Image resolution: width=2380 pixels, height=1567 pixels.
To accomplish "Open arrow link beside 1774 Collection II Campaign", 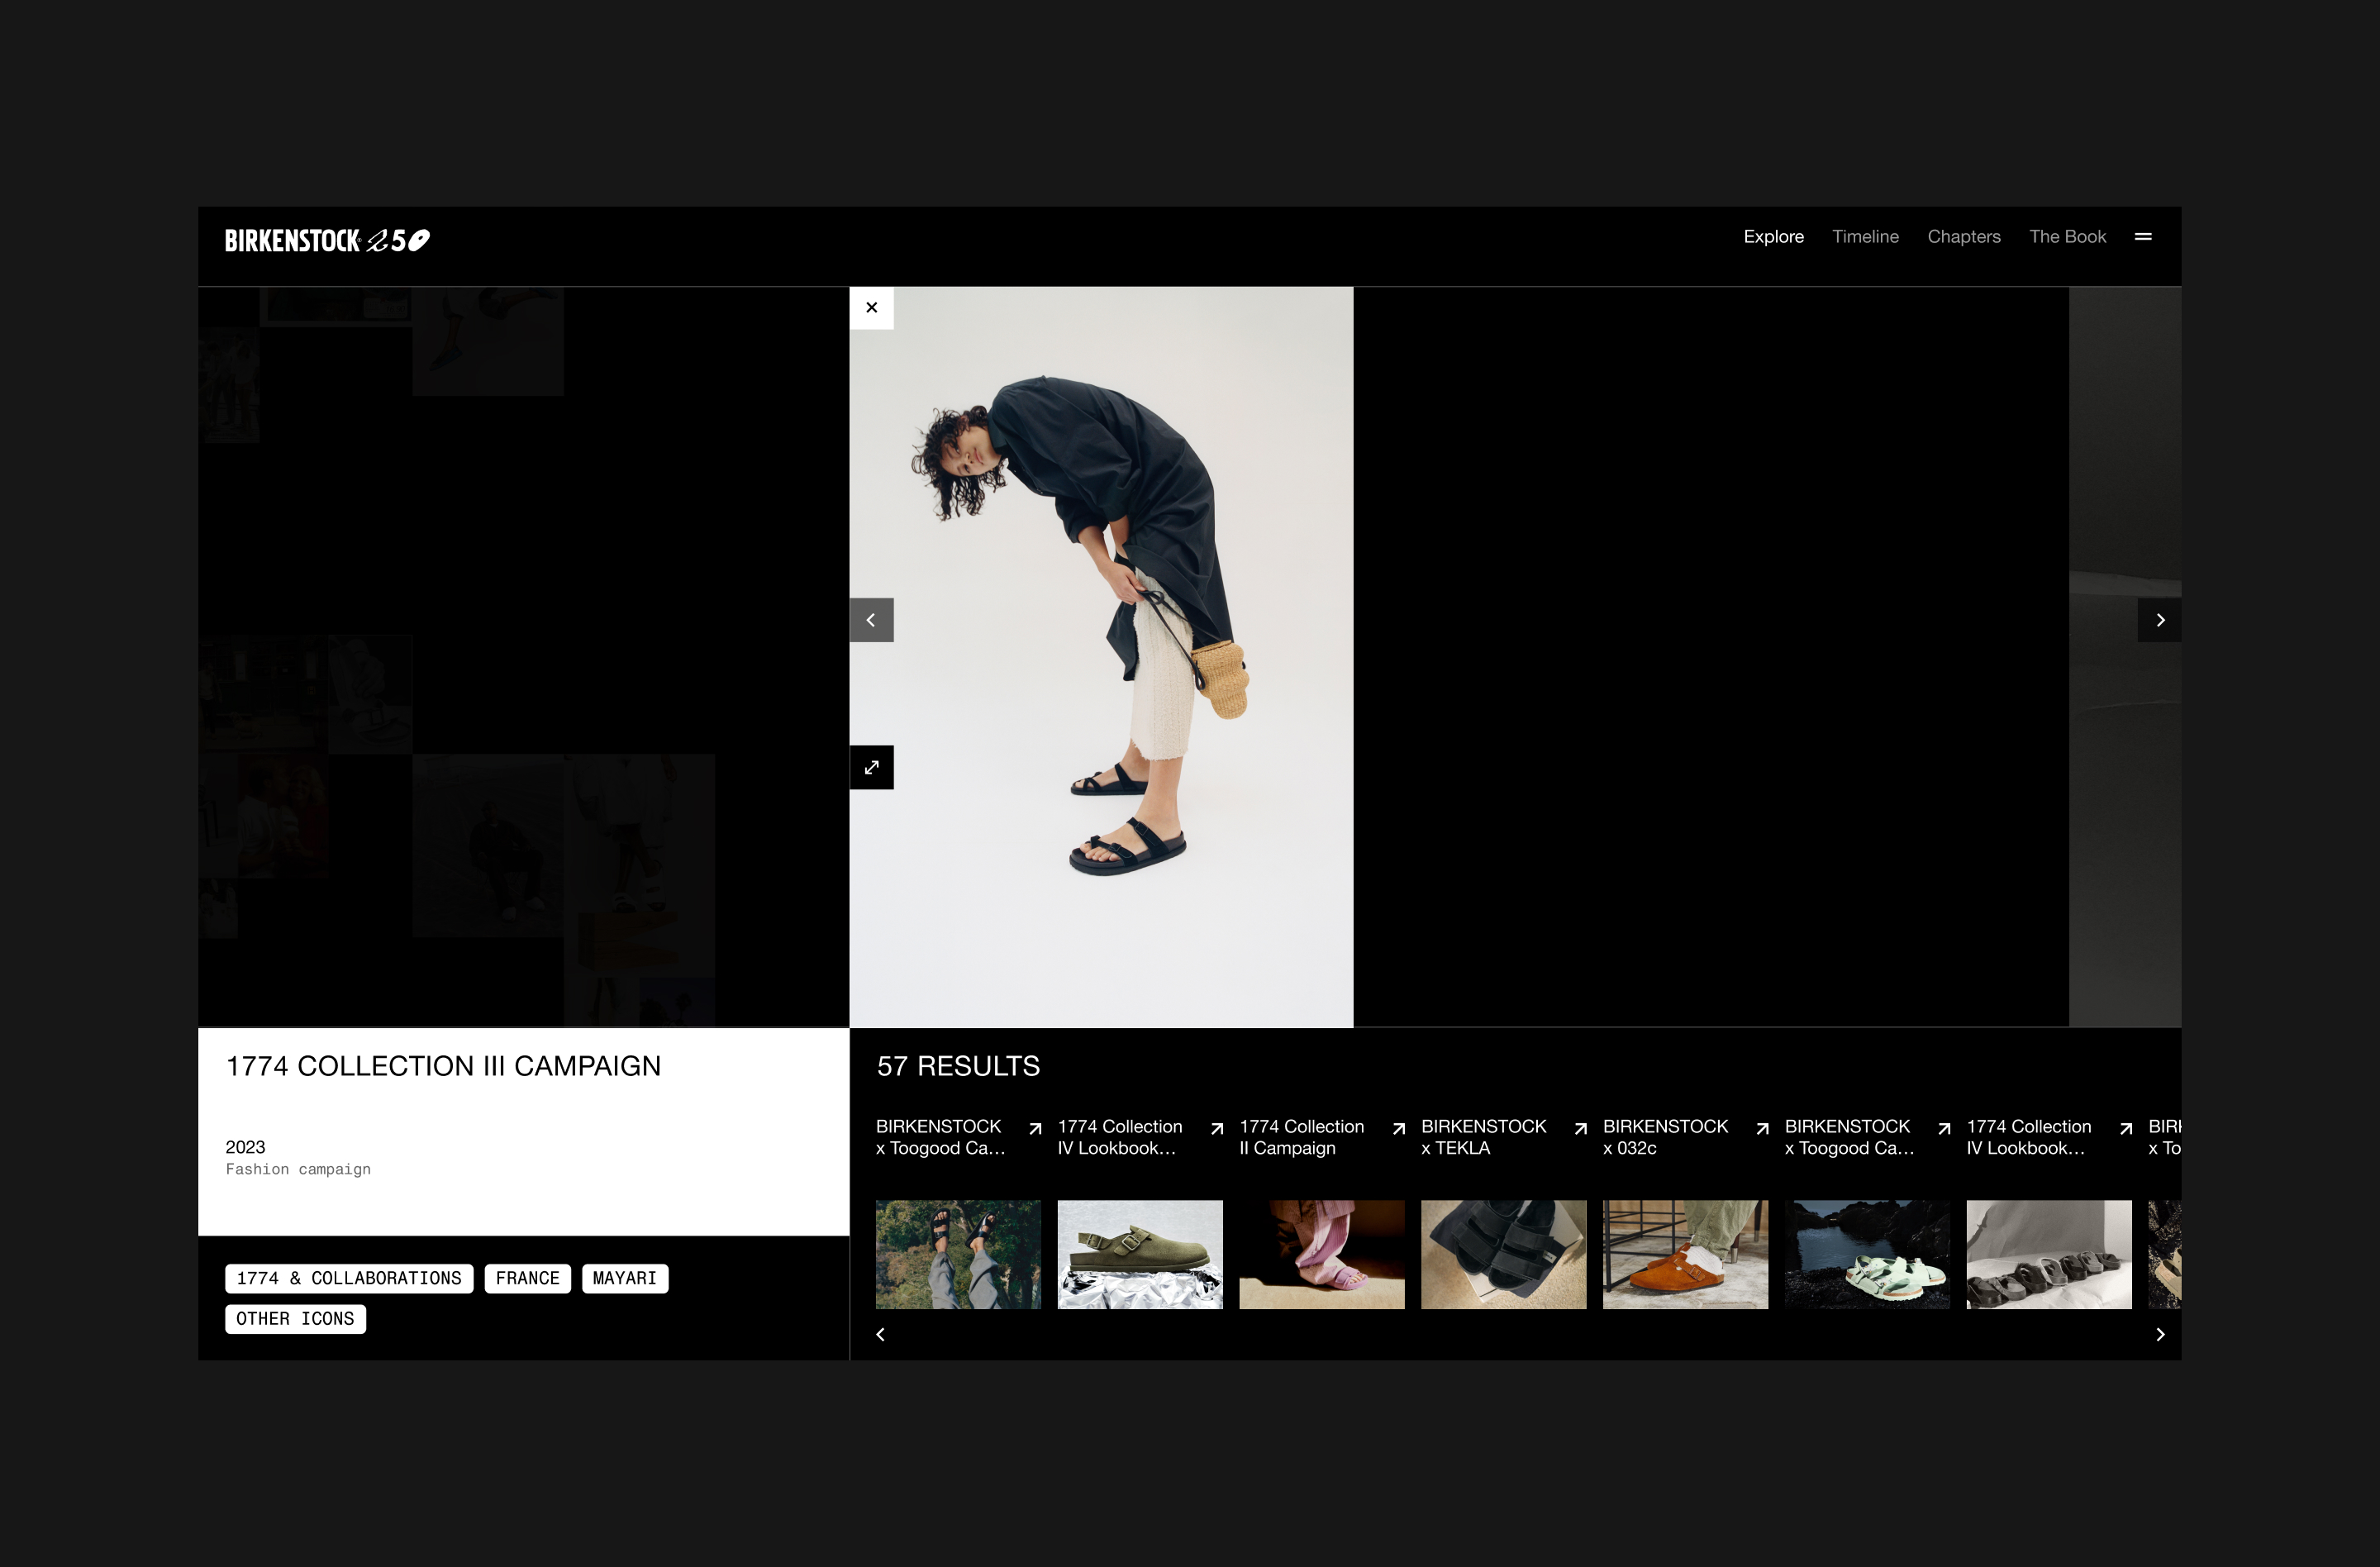I will coord(1398,1128).
